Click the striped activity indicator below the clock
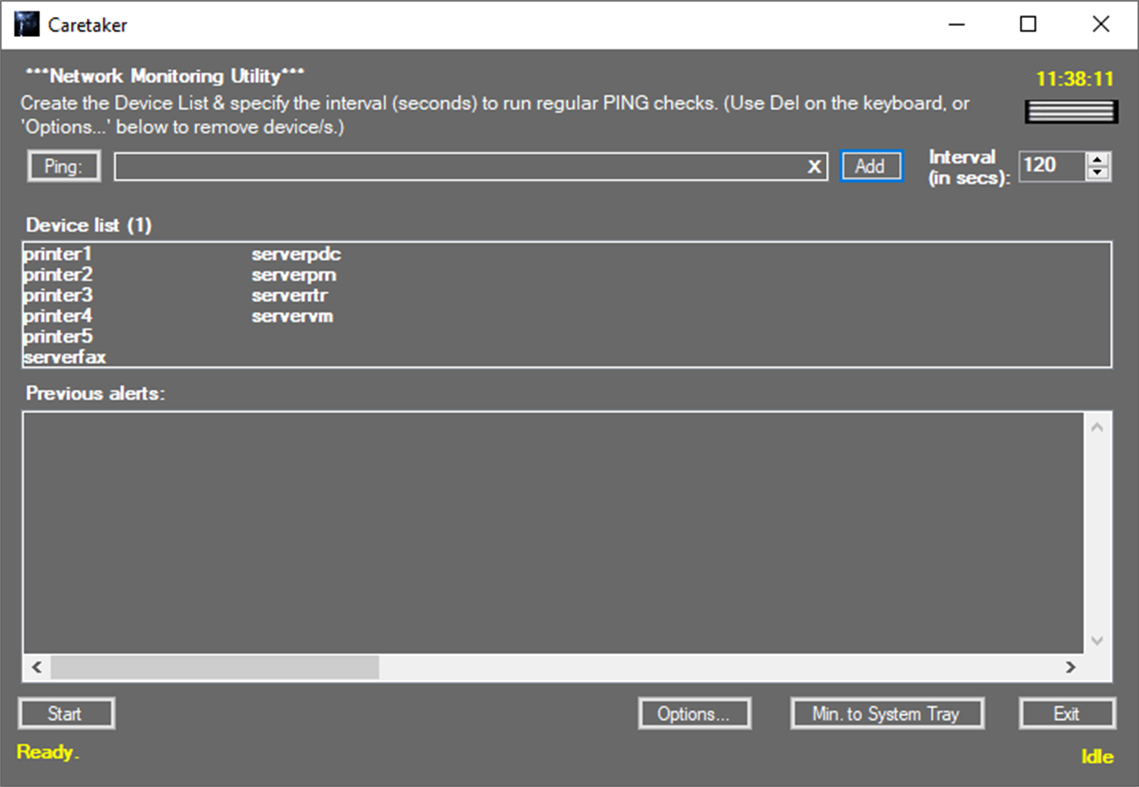1139x787 pixels. click(x=1069, y=110)
